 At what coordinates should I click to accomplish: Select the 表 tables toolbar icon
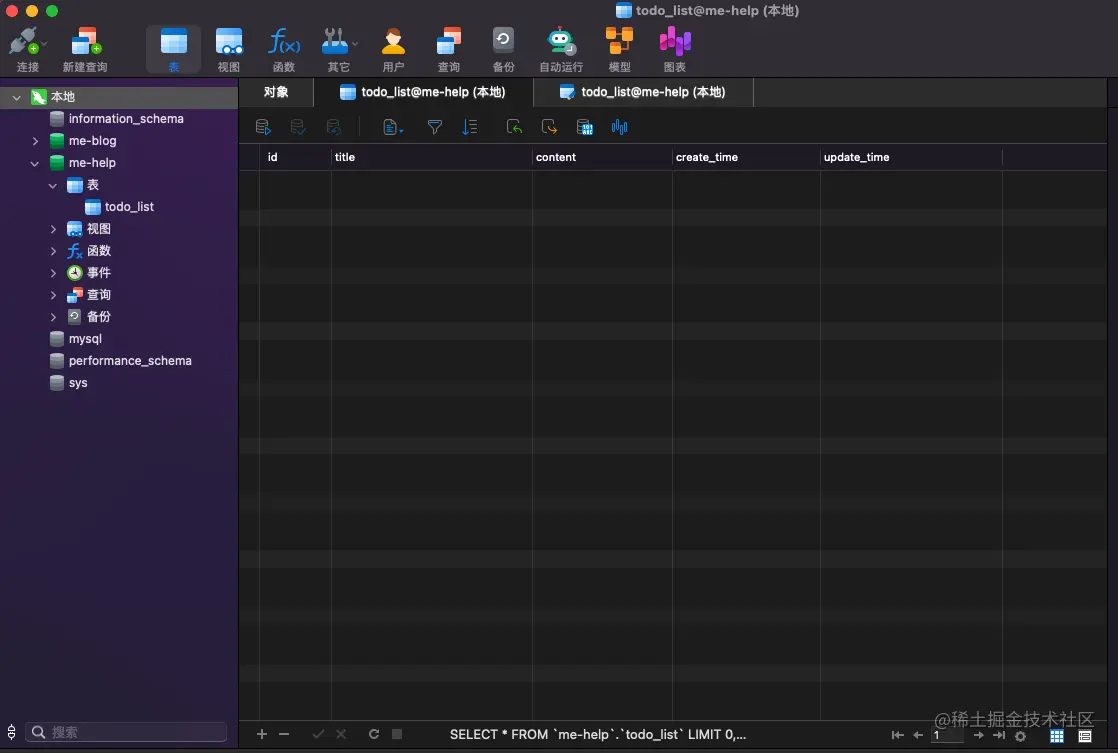tap(173, 48)
